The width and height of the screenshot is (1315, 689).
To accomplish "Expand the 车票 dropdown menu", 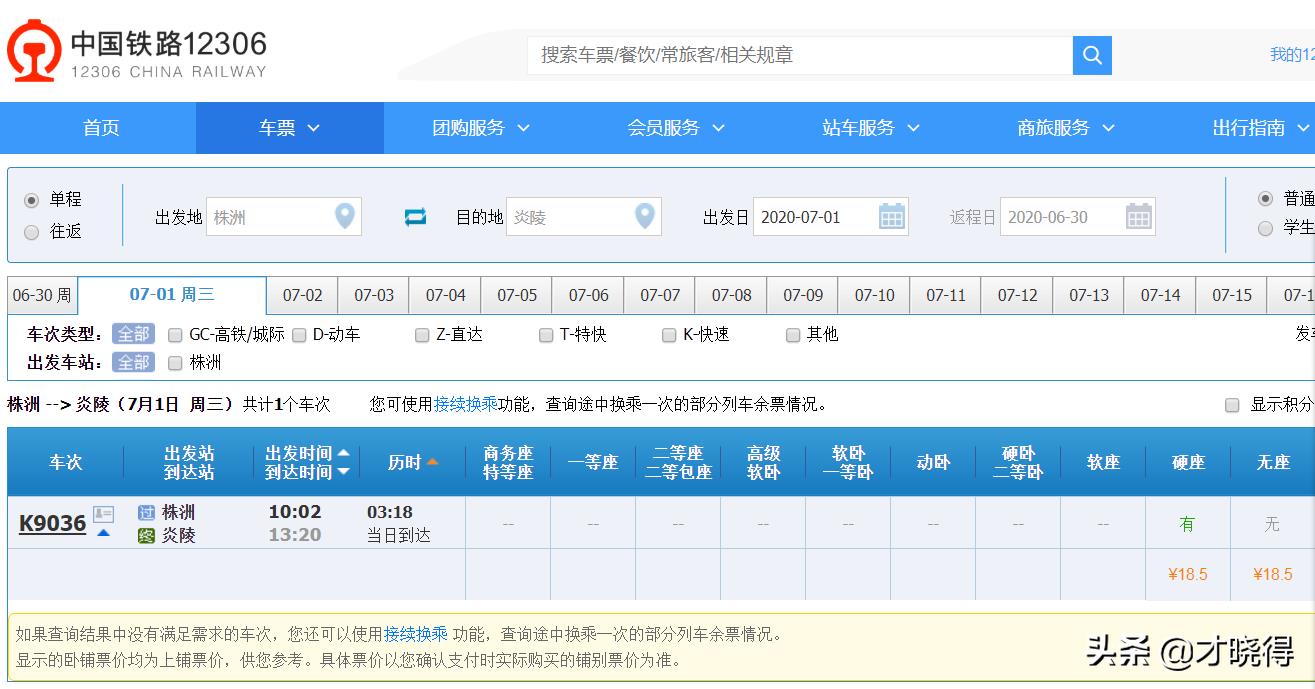I will [x=289, y=128].
